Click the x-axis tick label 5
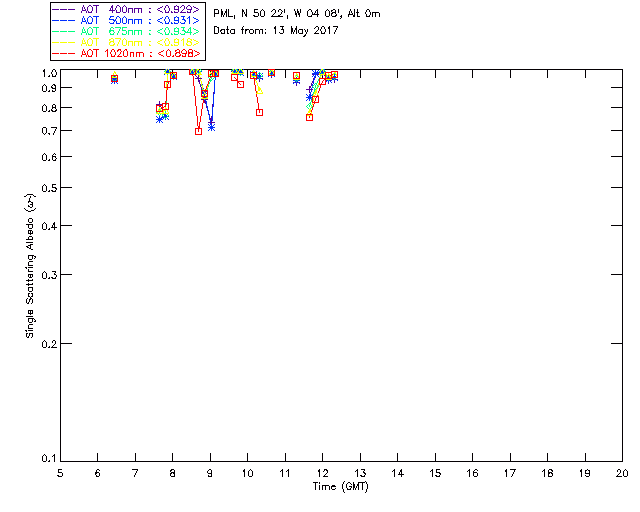The image size is (640, 512). (60, 473)
